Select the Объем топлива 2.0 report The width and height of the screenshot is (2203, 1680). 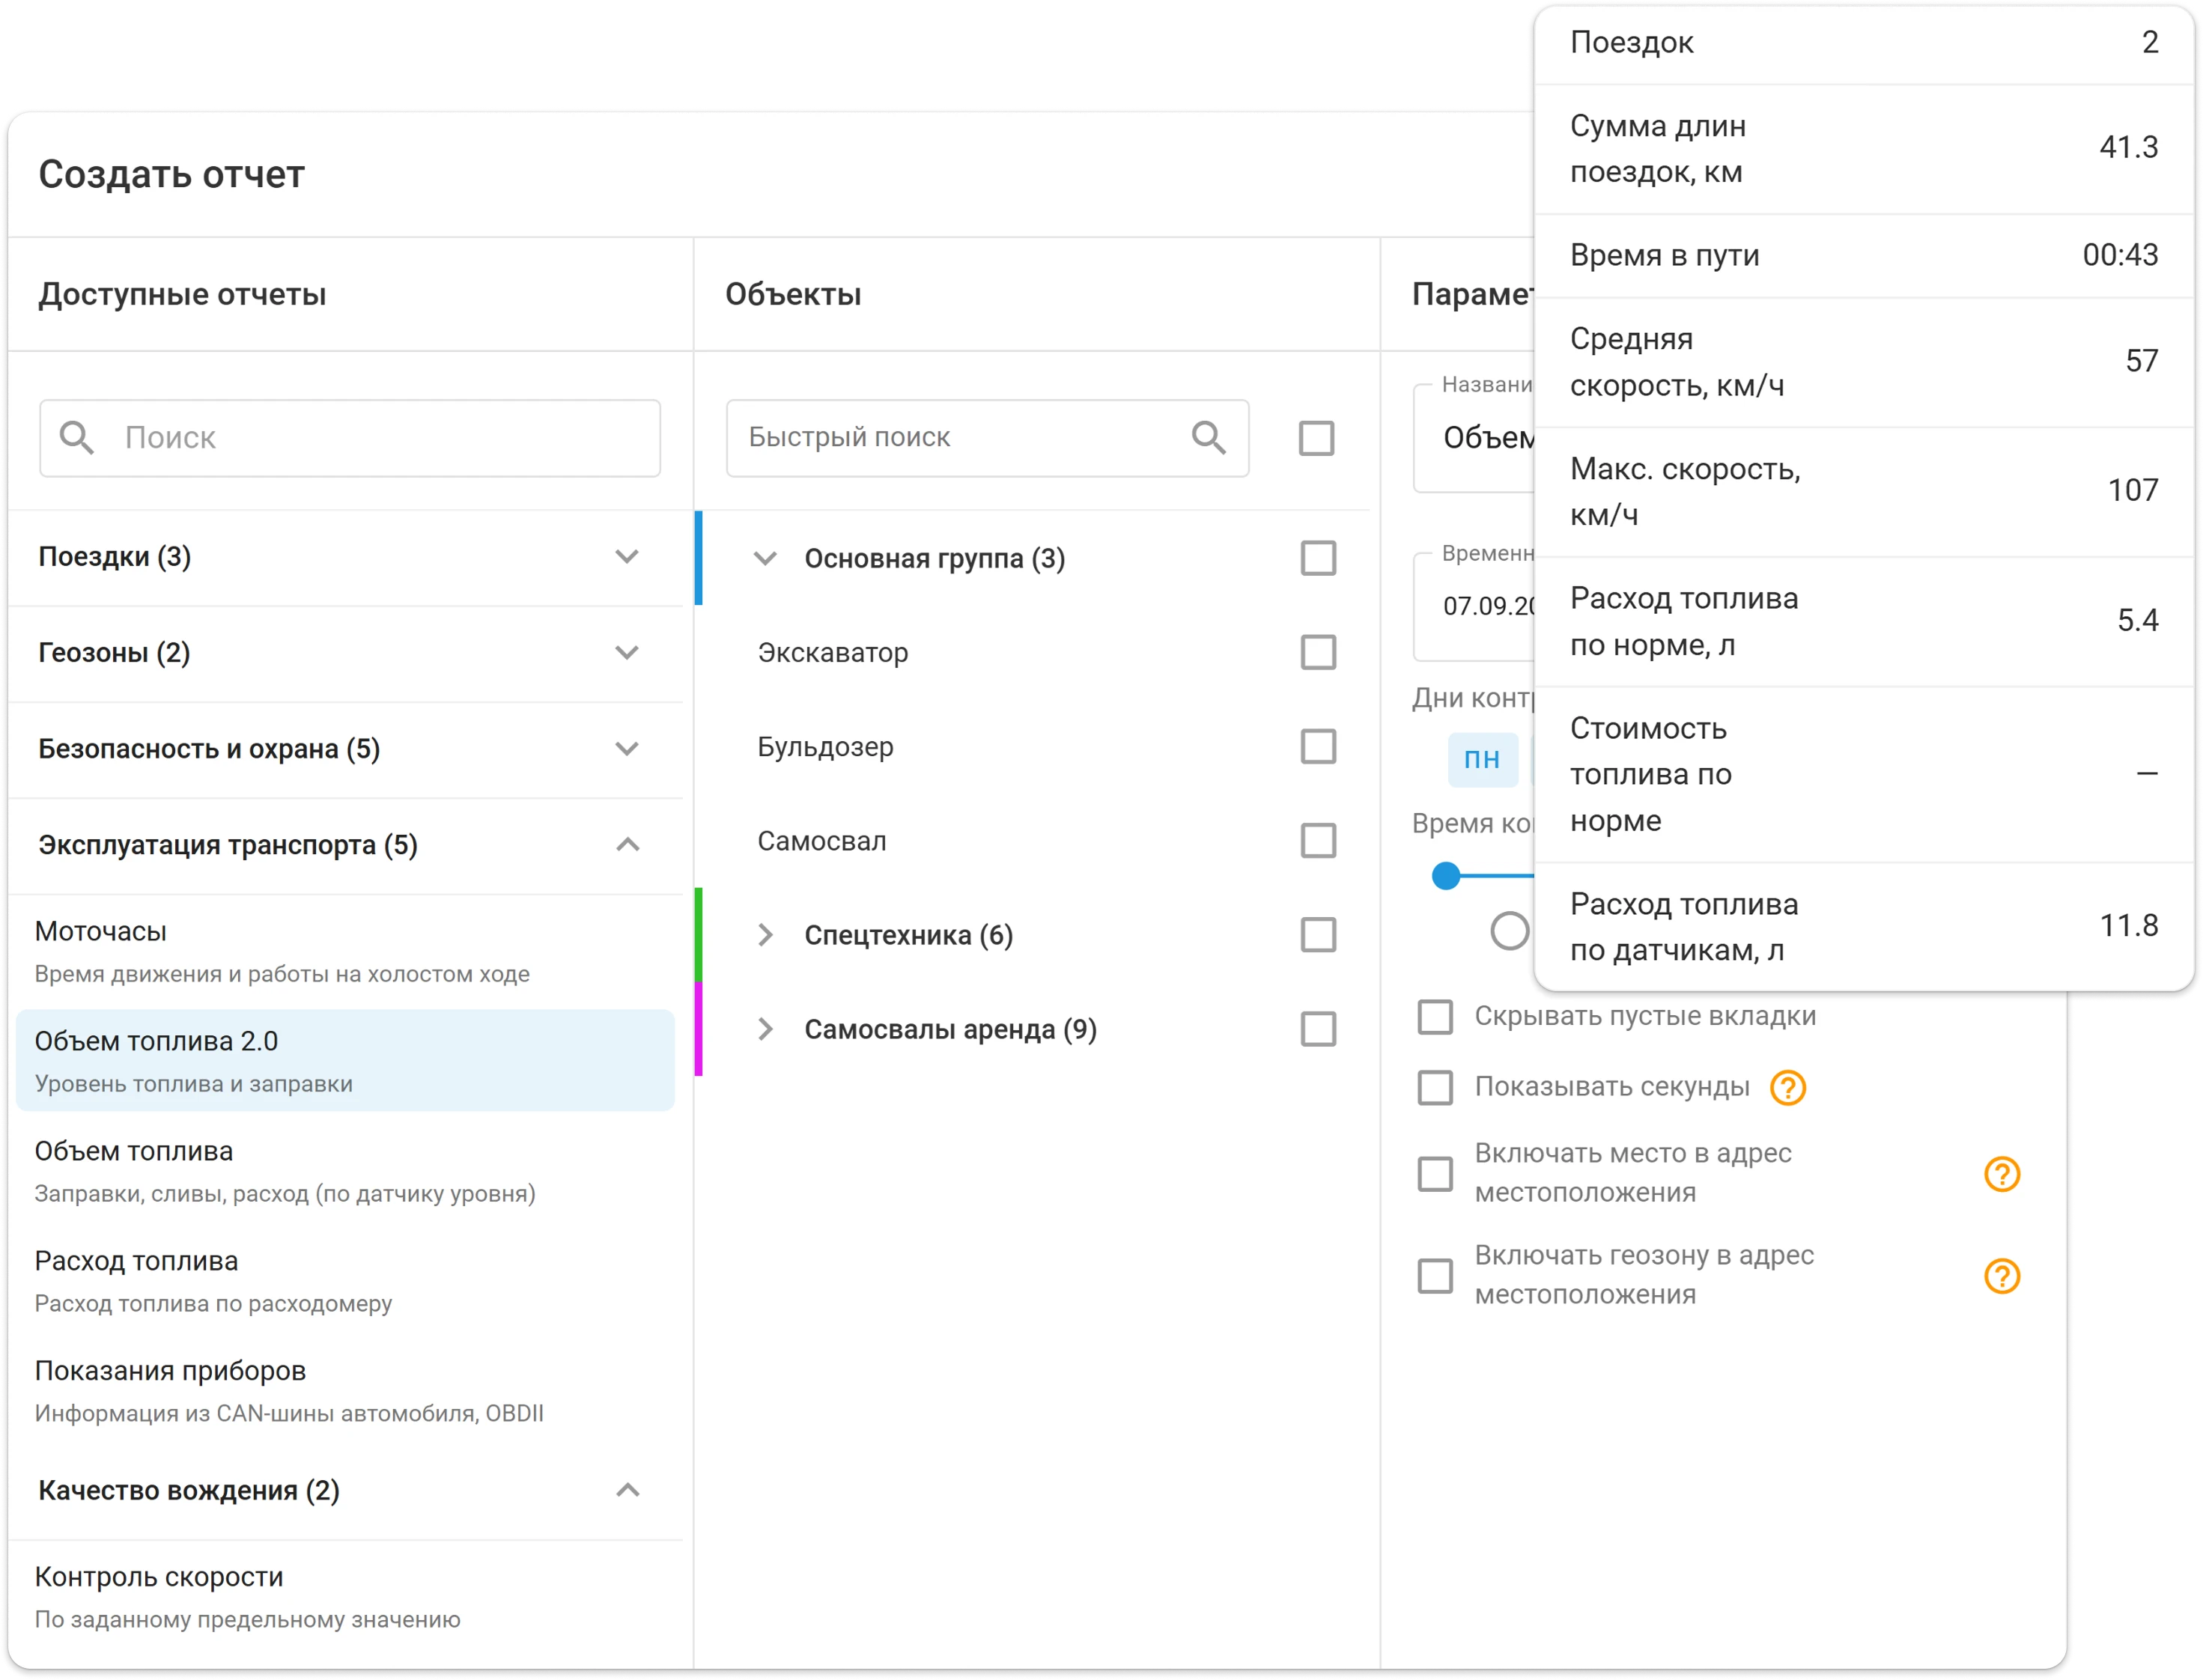344,1060
